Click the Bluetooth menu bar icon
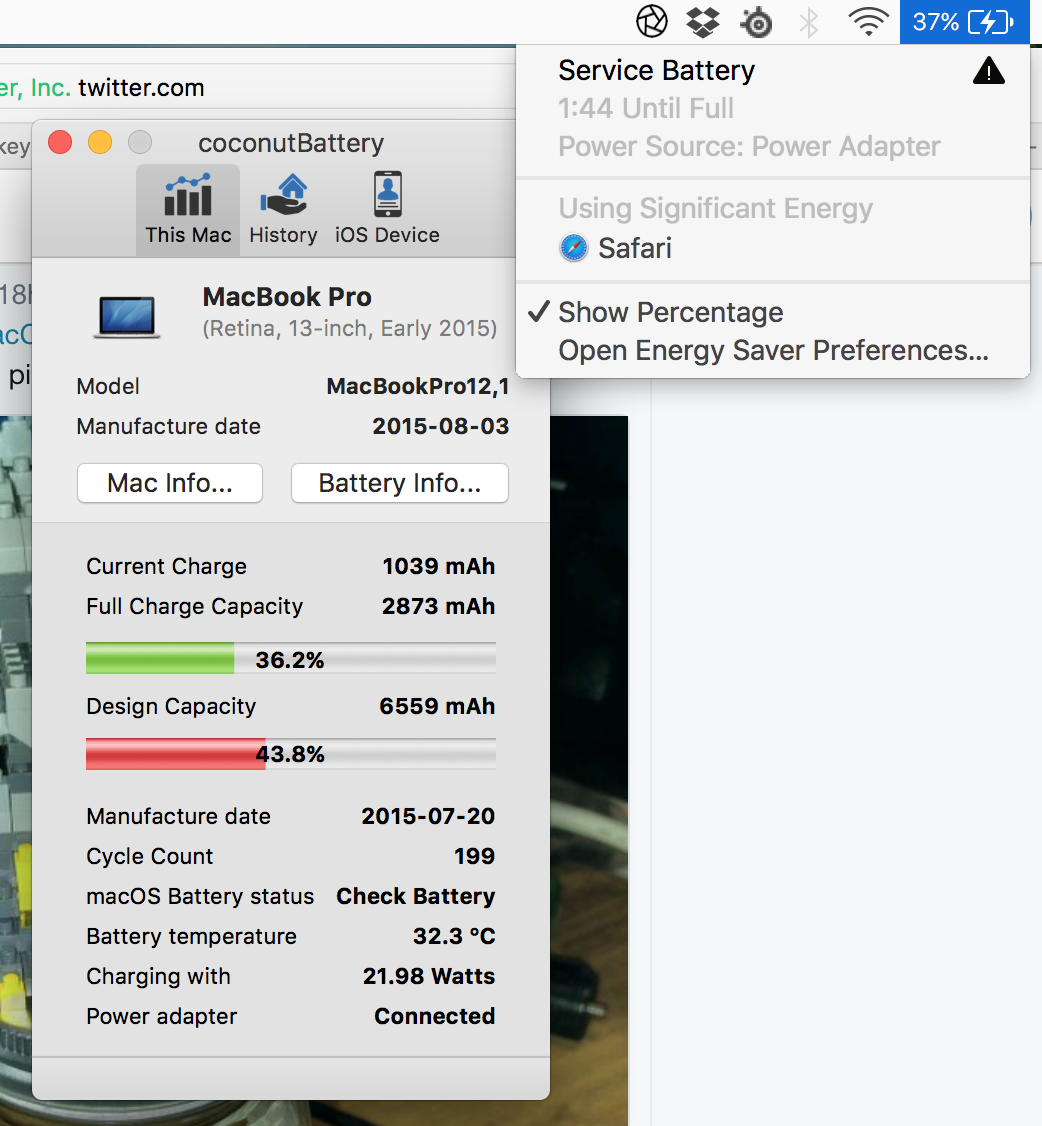 (809, 22)
